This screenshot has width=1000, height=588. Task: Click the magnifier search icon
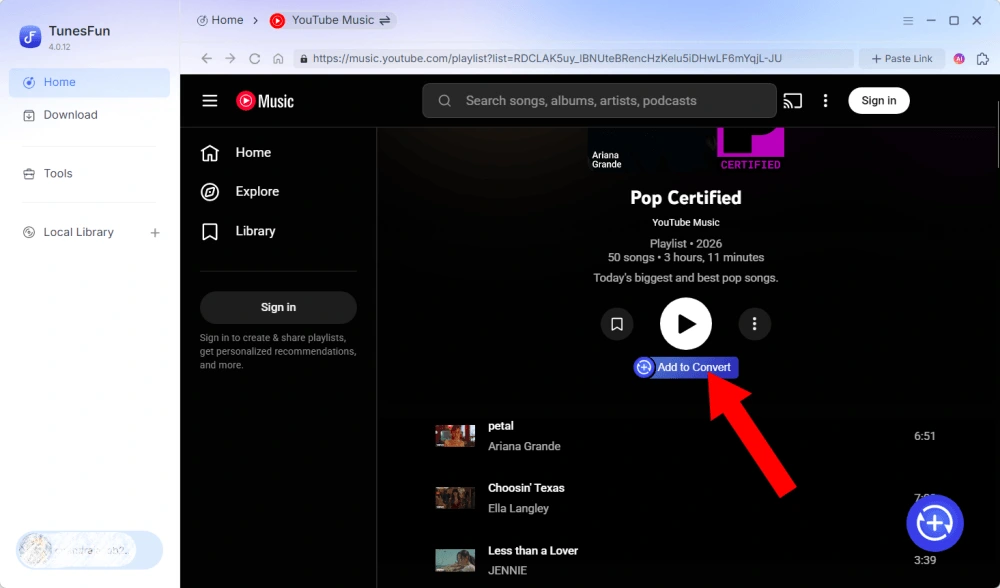coord(445,101)
